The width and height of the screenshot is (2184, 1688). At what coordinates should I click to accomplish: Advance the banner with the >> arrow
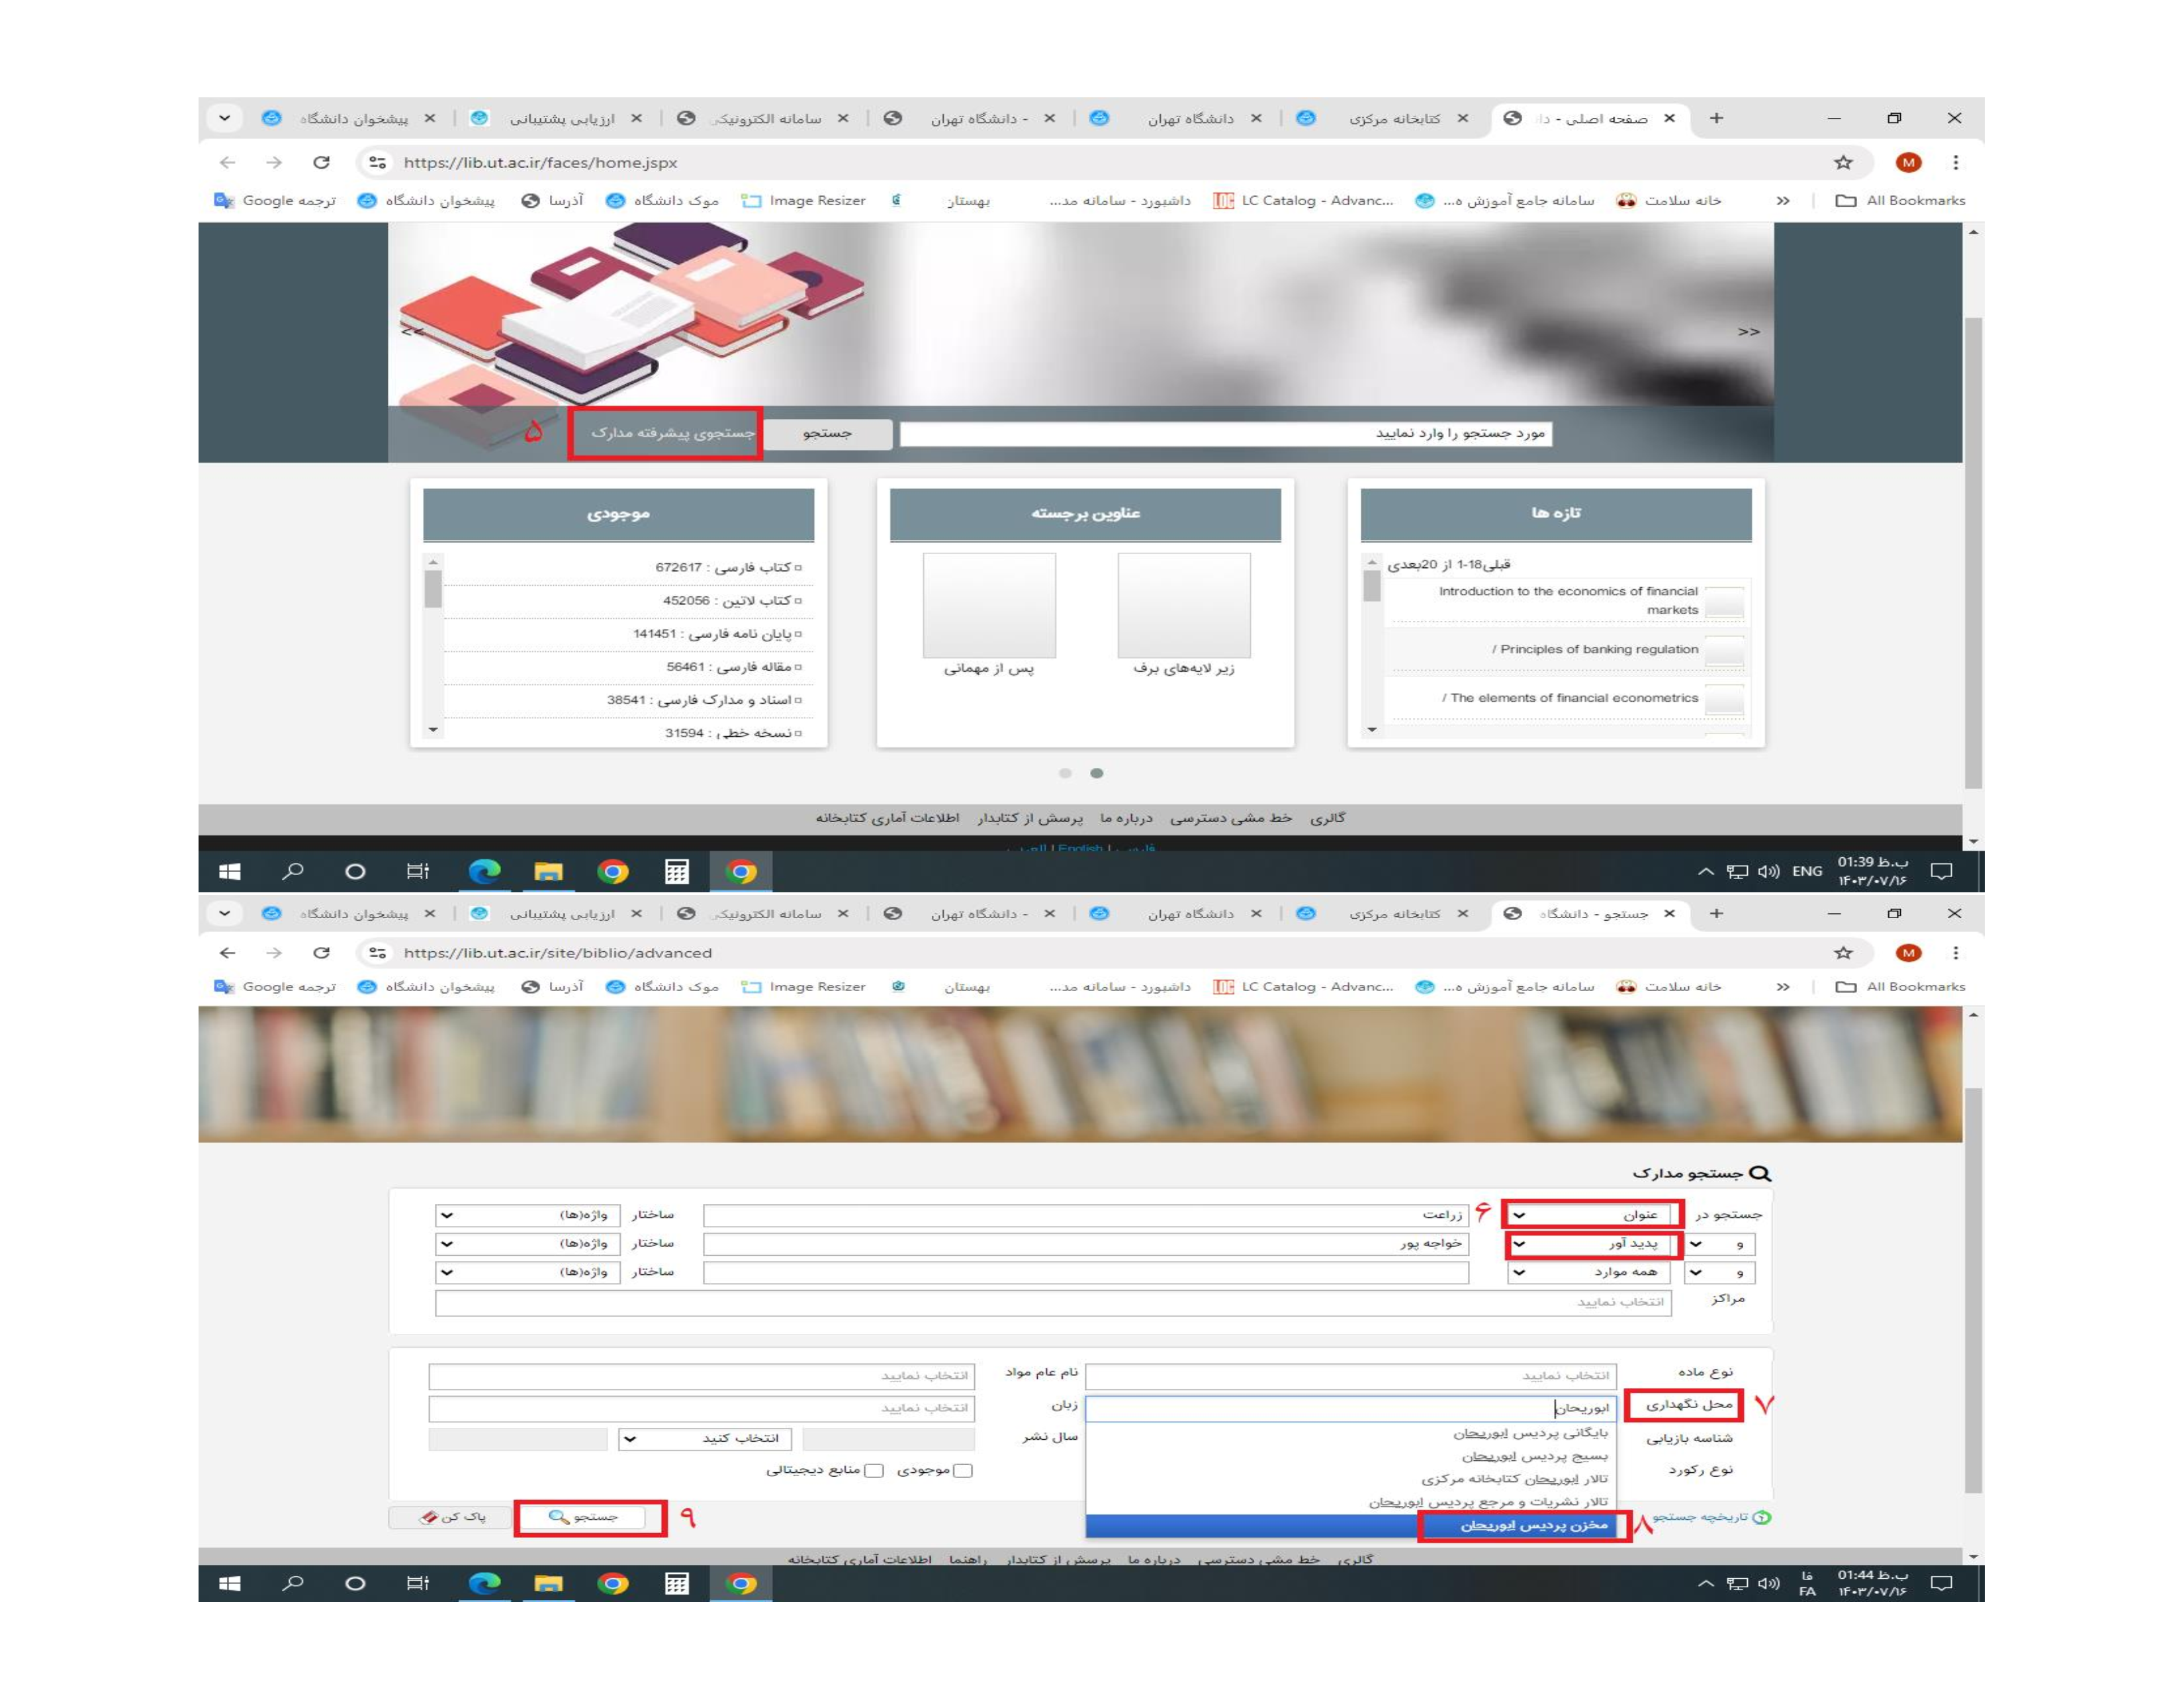(1748, 331)
